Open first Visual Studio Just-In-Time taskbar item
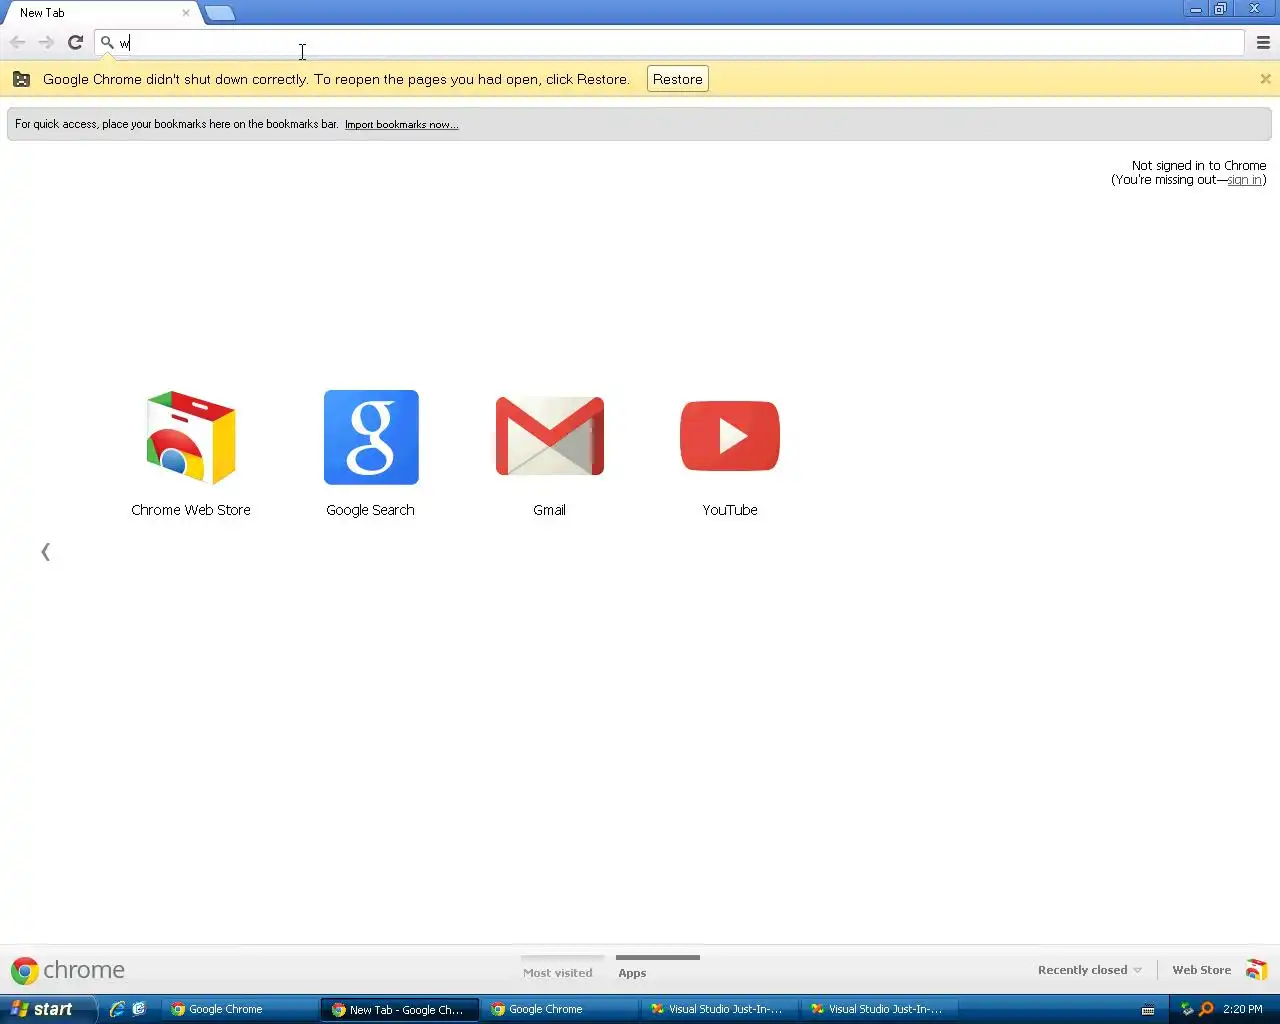1280x1024 pixels. click(x=720, y=1009)
